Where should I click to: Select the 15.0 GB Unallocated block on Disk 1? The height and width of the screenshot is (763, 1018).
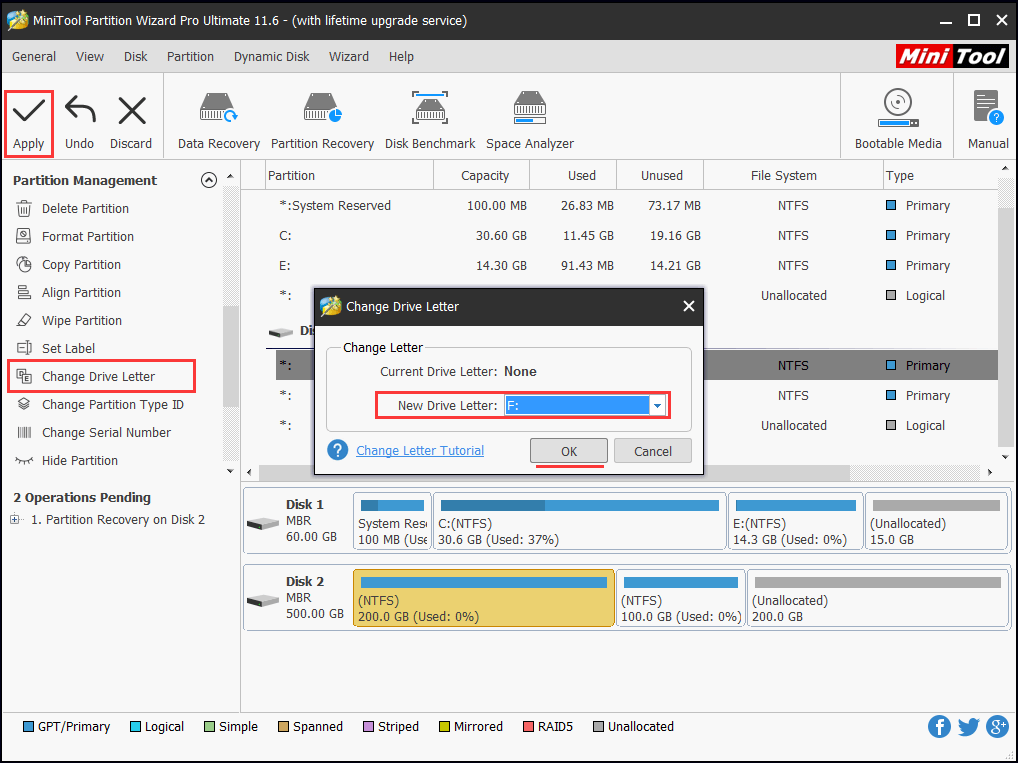pos(936,521)
